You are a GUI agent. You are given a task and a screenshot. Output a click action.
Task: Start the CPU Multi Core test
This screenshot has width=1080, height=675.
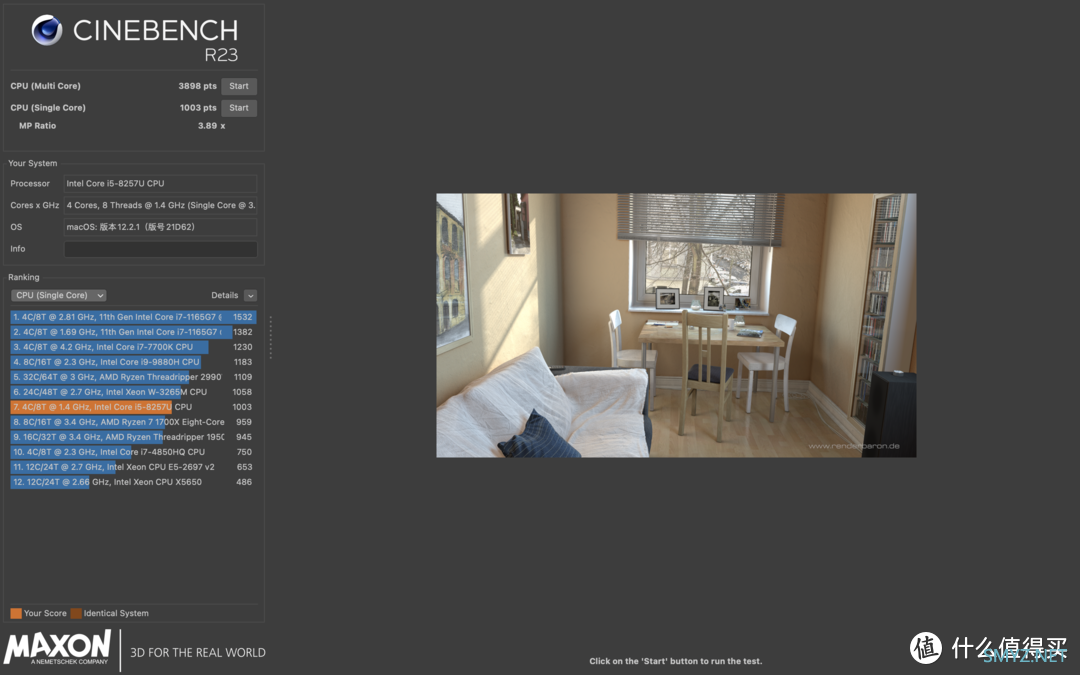click(x=239, y=86)
